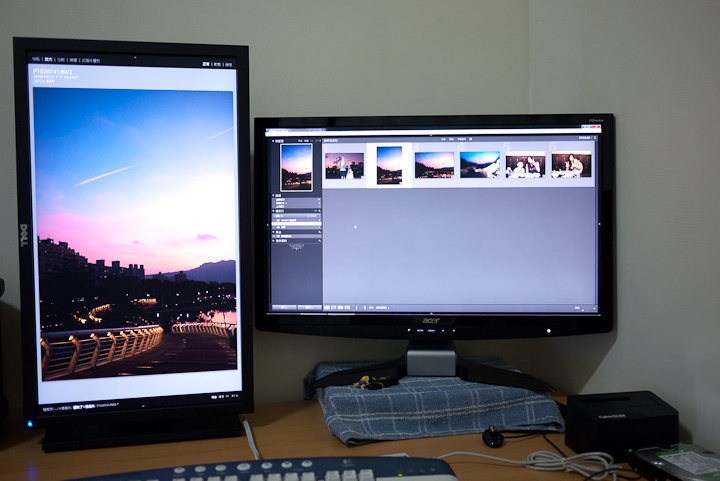Viewport: 720px width, 481px height.
Task: Set secondary loupe mode to Normal (正常)
Action: 206,64
